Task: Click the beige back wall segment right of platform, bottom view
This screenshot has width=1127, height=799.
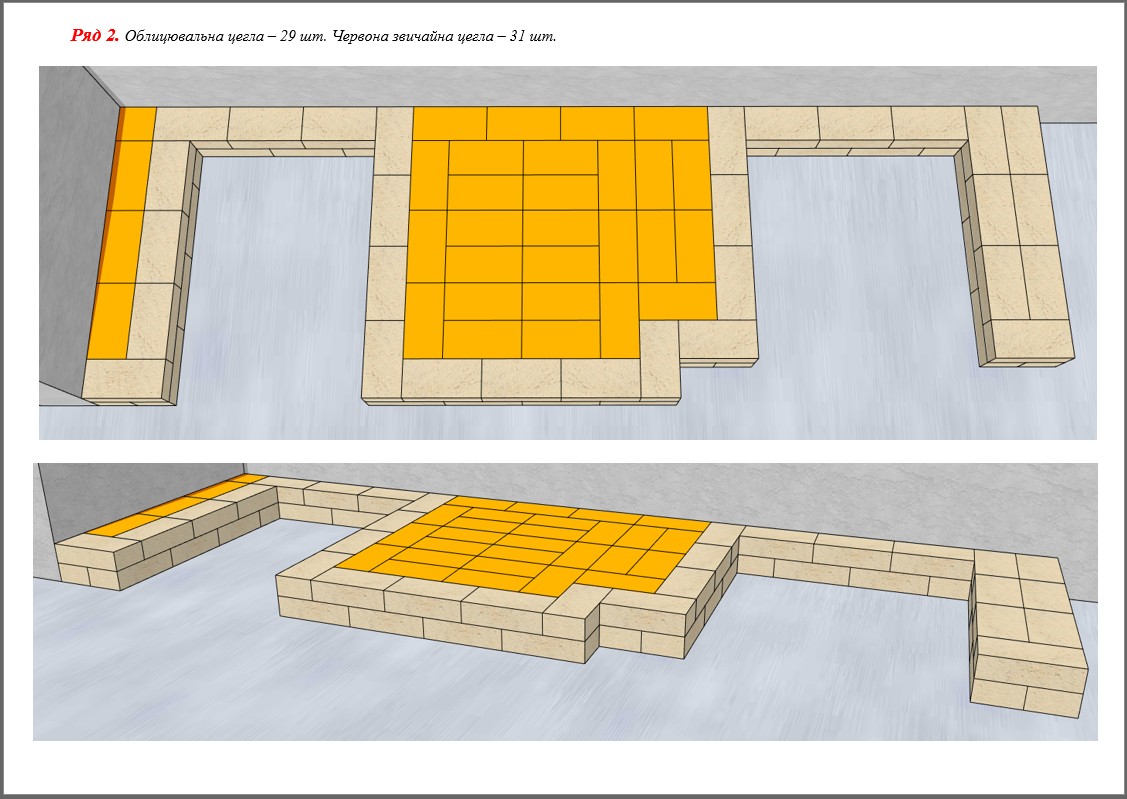Action: pos(850,562)
